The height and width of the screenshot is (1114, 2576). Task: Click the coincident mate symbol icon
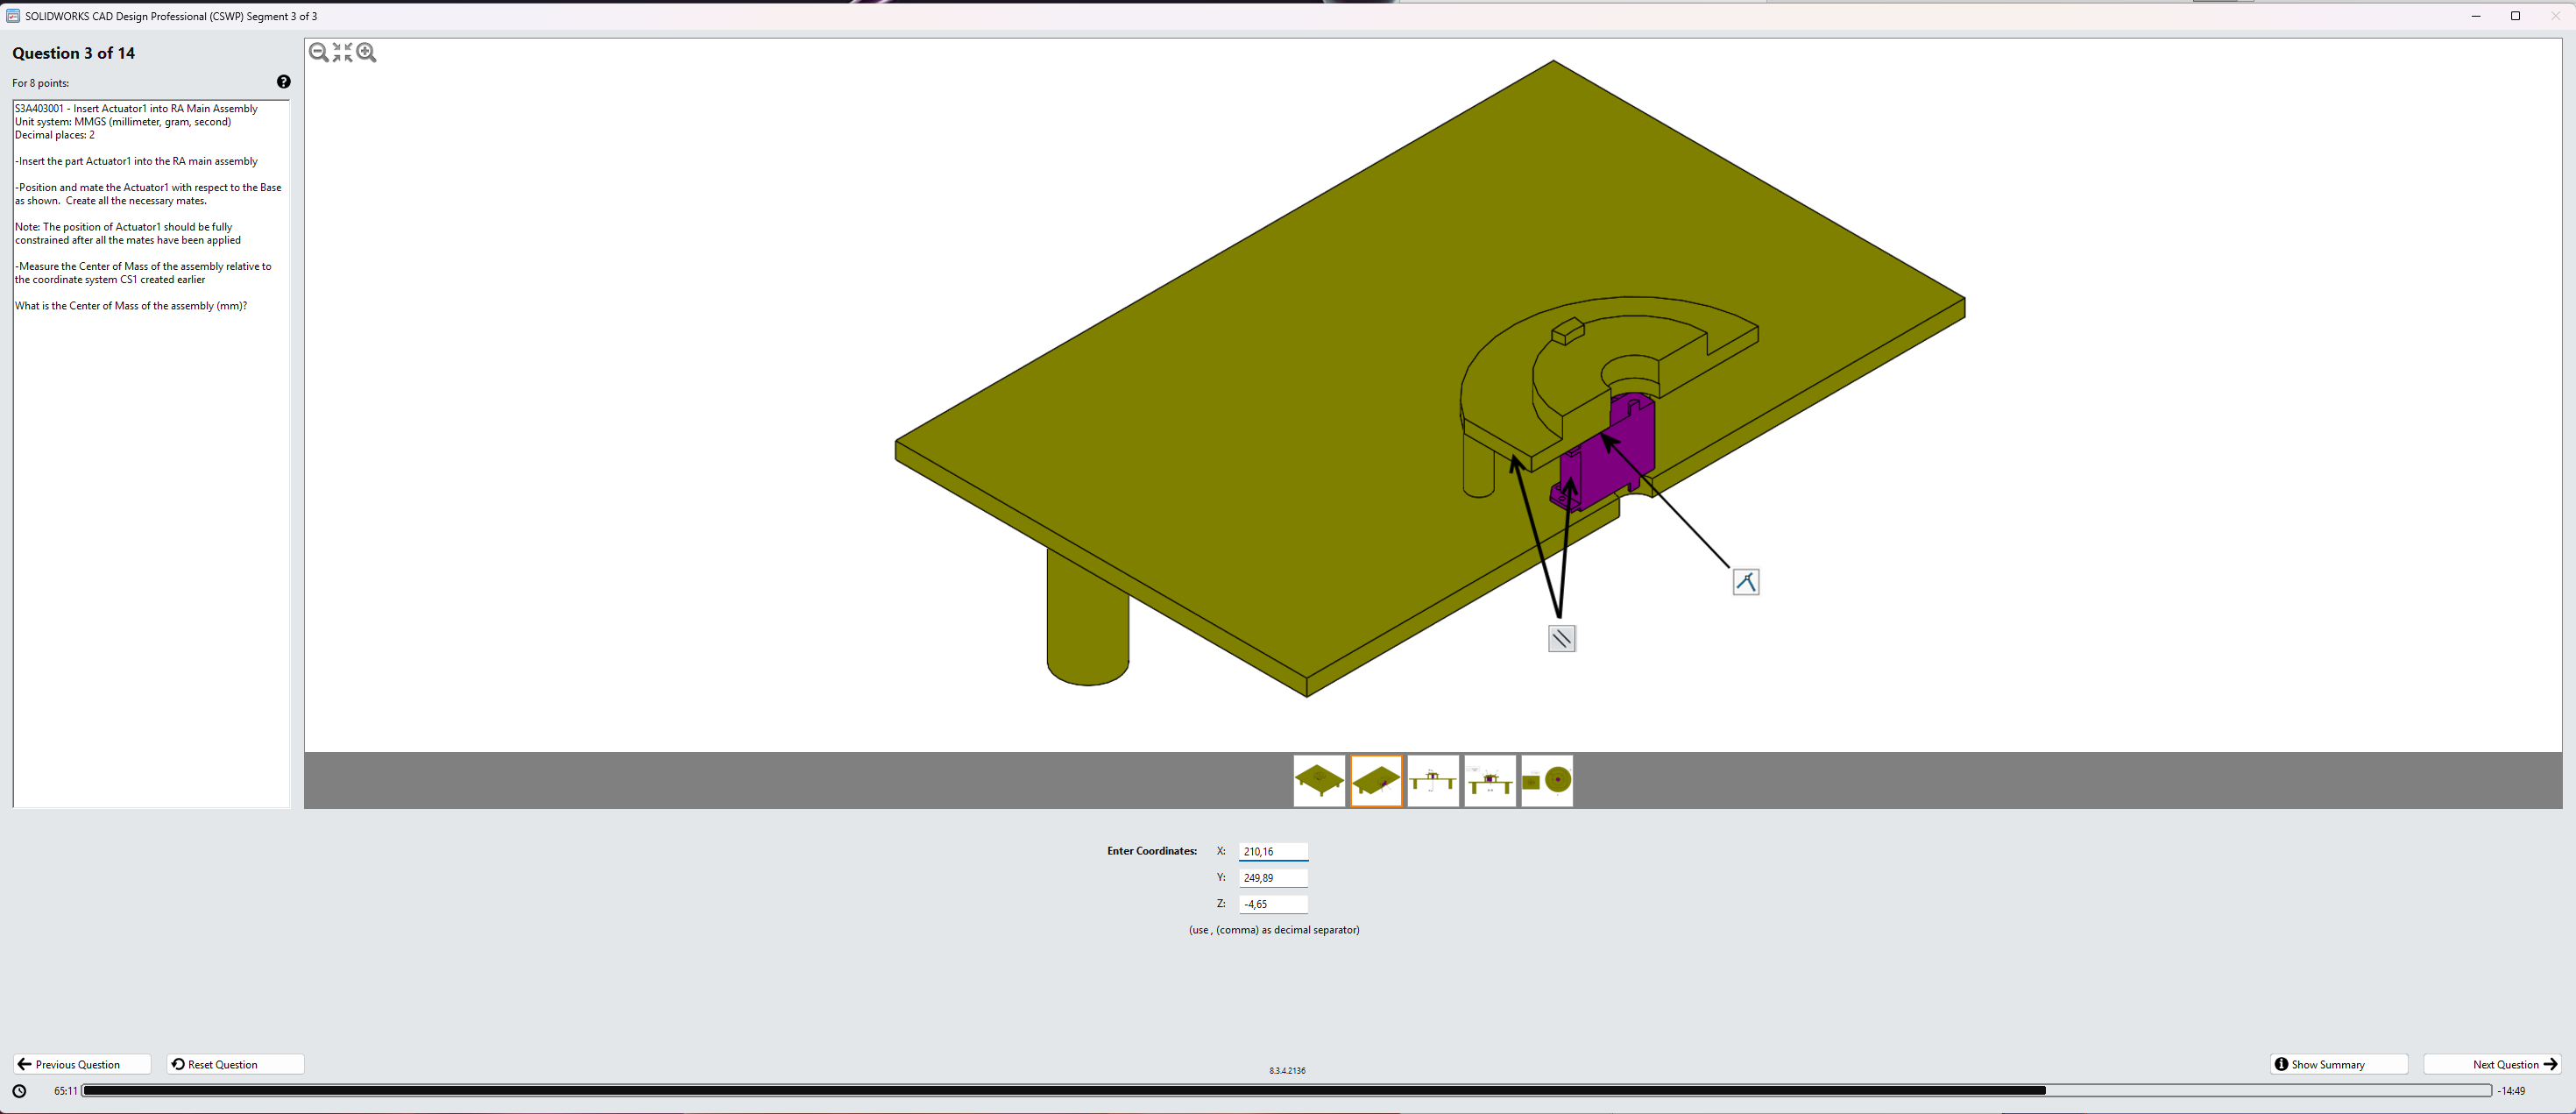point(1745,582)
